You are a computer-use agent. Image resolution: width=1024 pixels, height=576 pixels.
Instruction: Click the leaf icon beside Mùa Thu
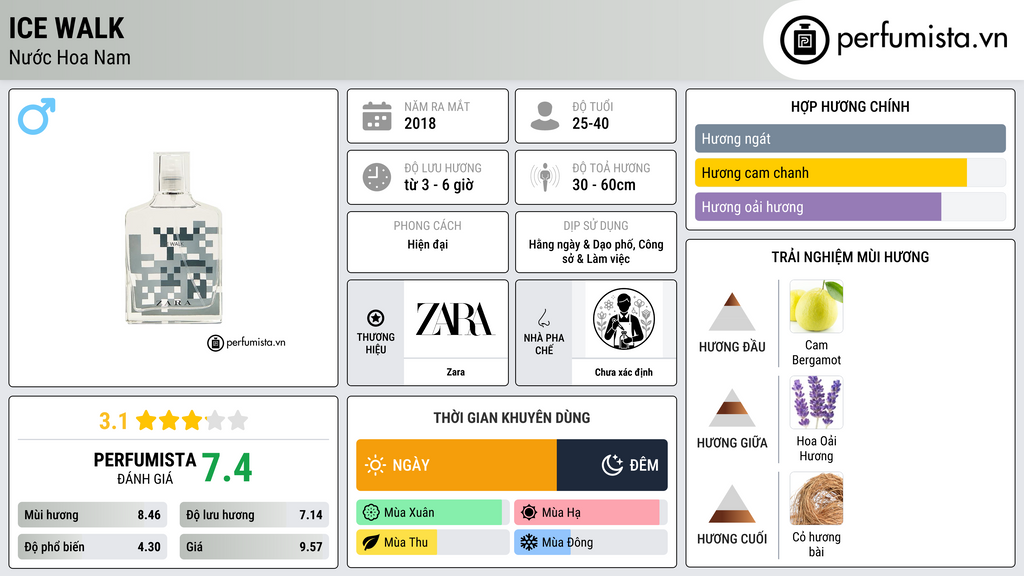point(371,542)
